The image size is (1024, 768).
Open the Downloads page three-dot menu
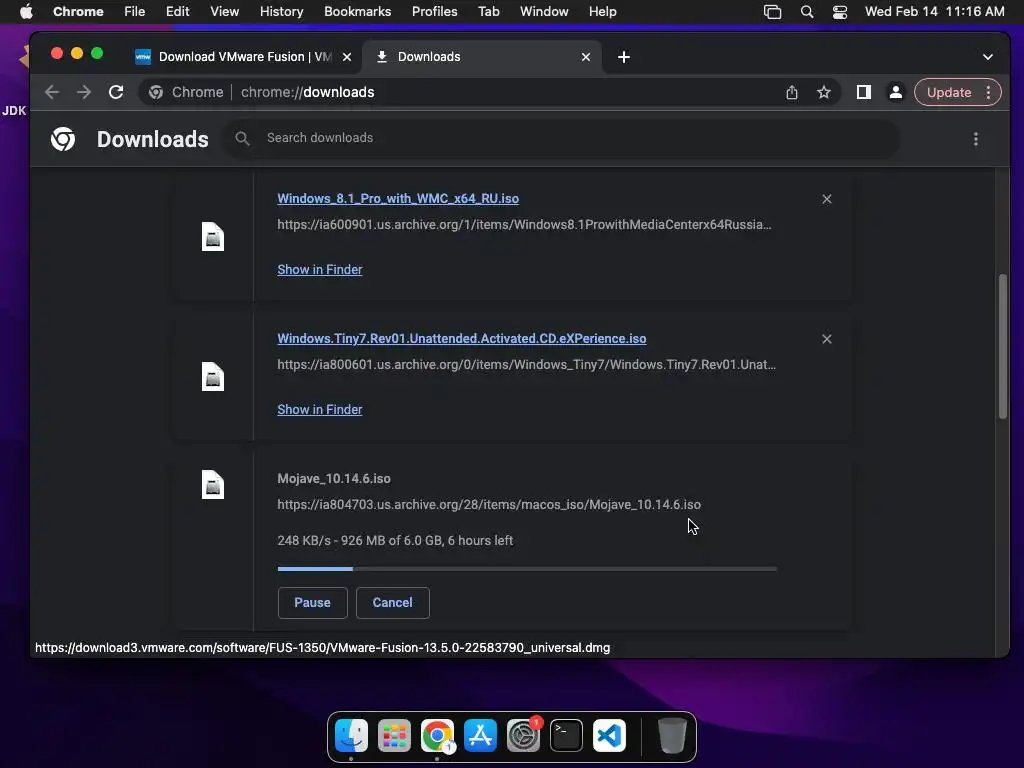tap(976, 139)
